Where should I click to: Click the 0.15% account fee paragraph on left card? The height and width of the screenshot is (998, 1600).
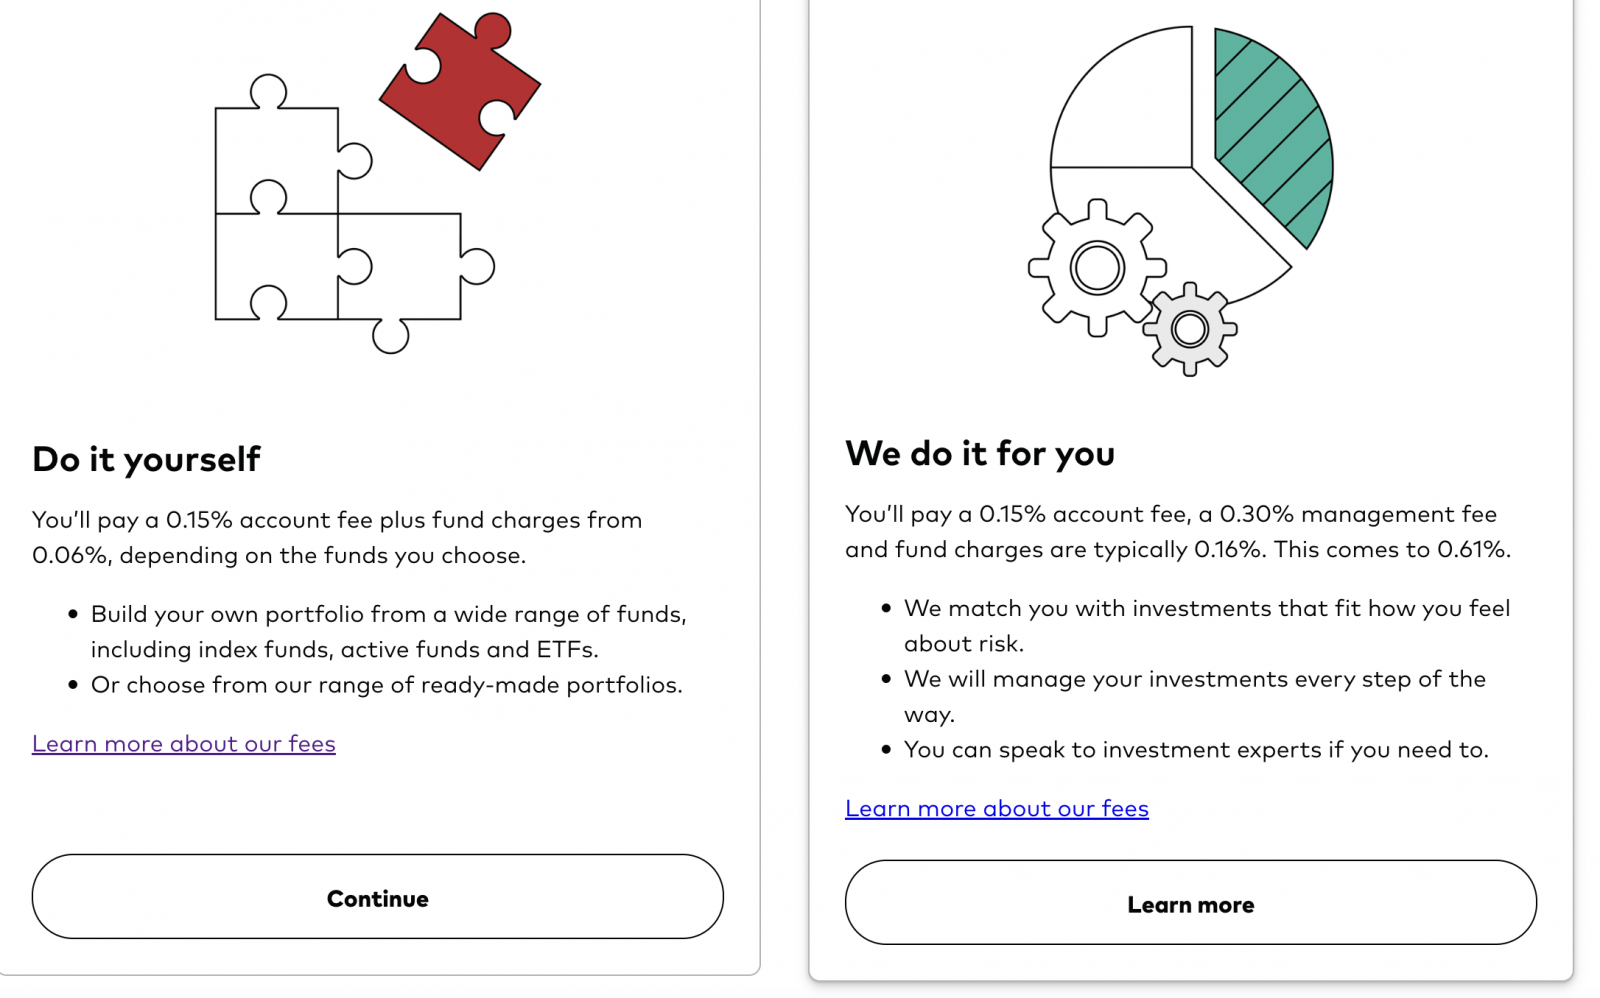[x=337, y=537]
